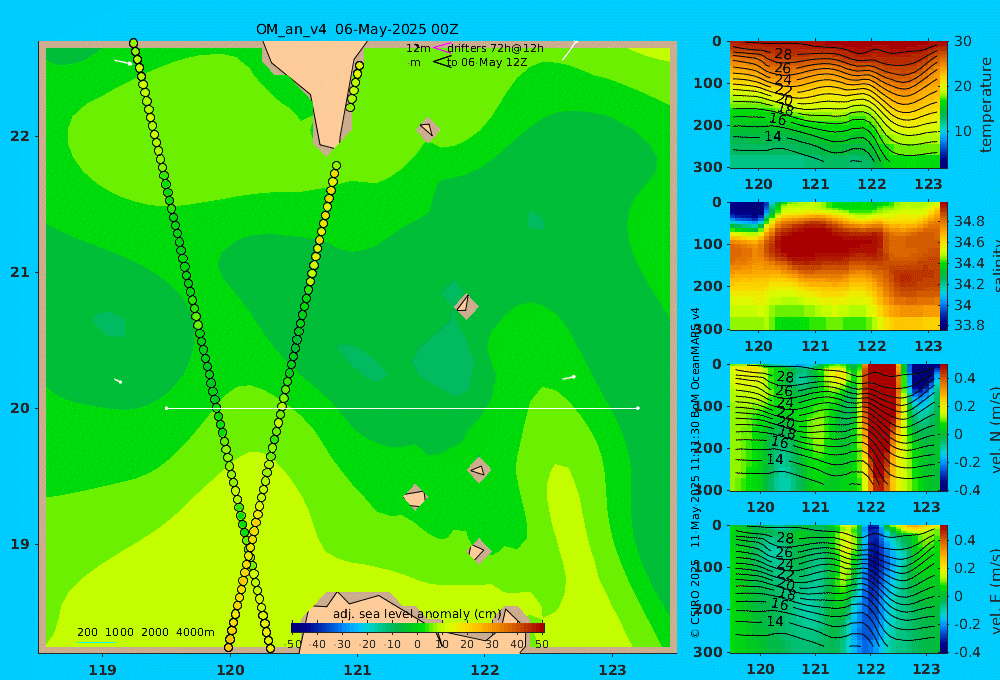The width and height of the screenshot is (1000, 680).
Task: Click the vel. E colorbar
Action: (944, 589)
